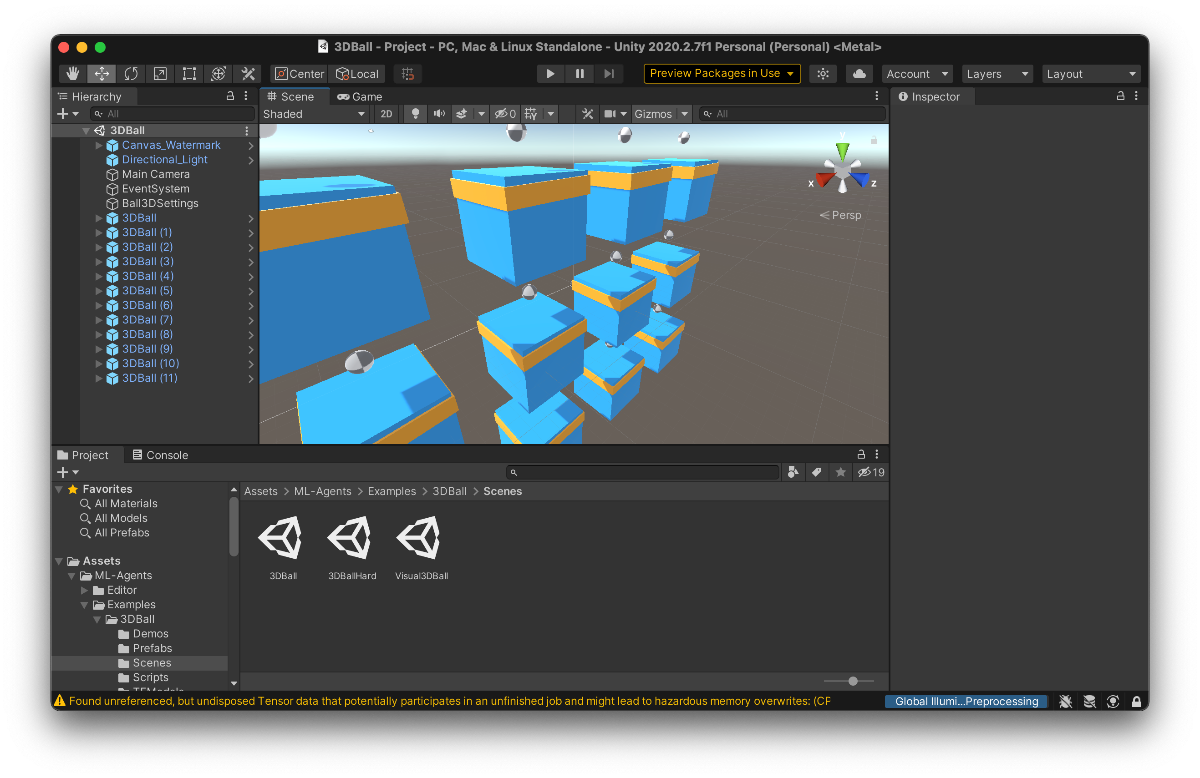
Task: Open Scene view component tools wrench
Action: (588, 114)
